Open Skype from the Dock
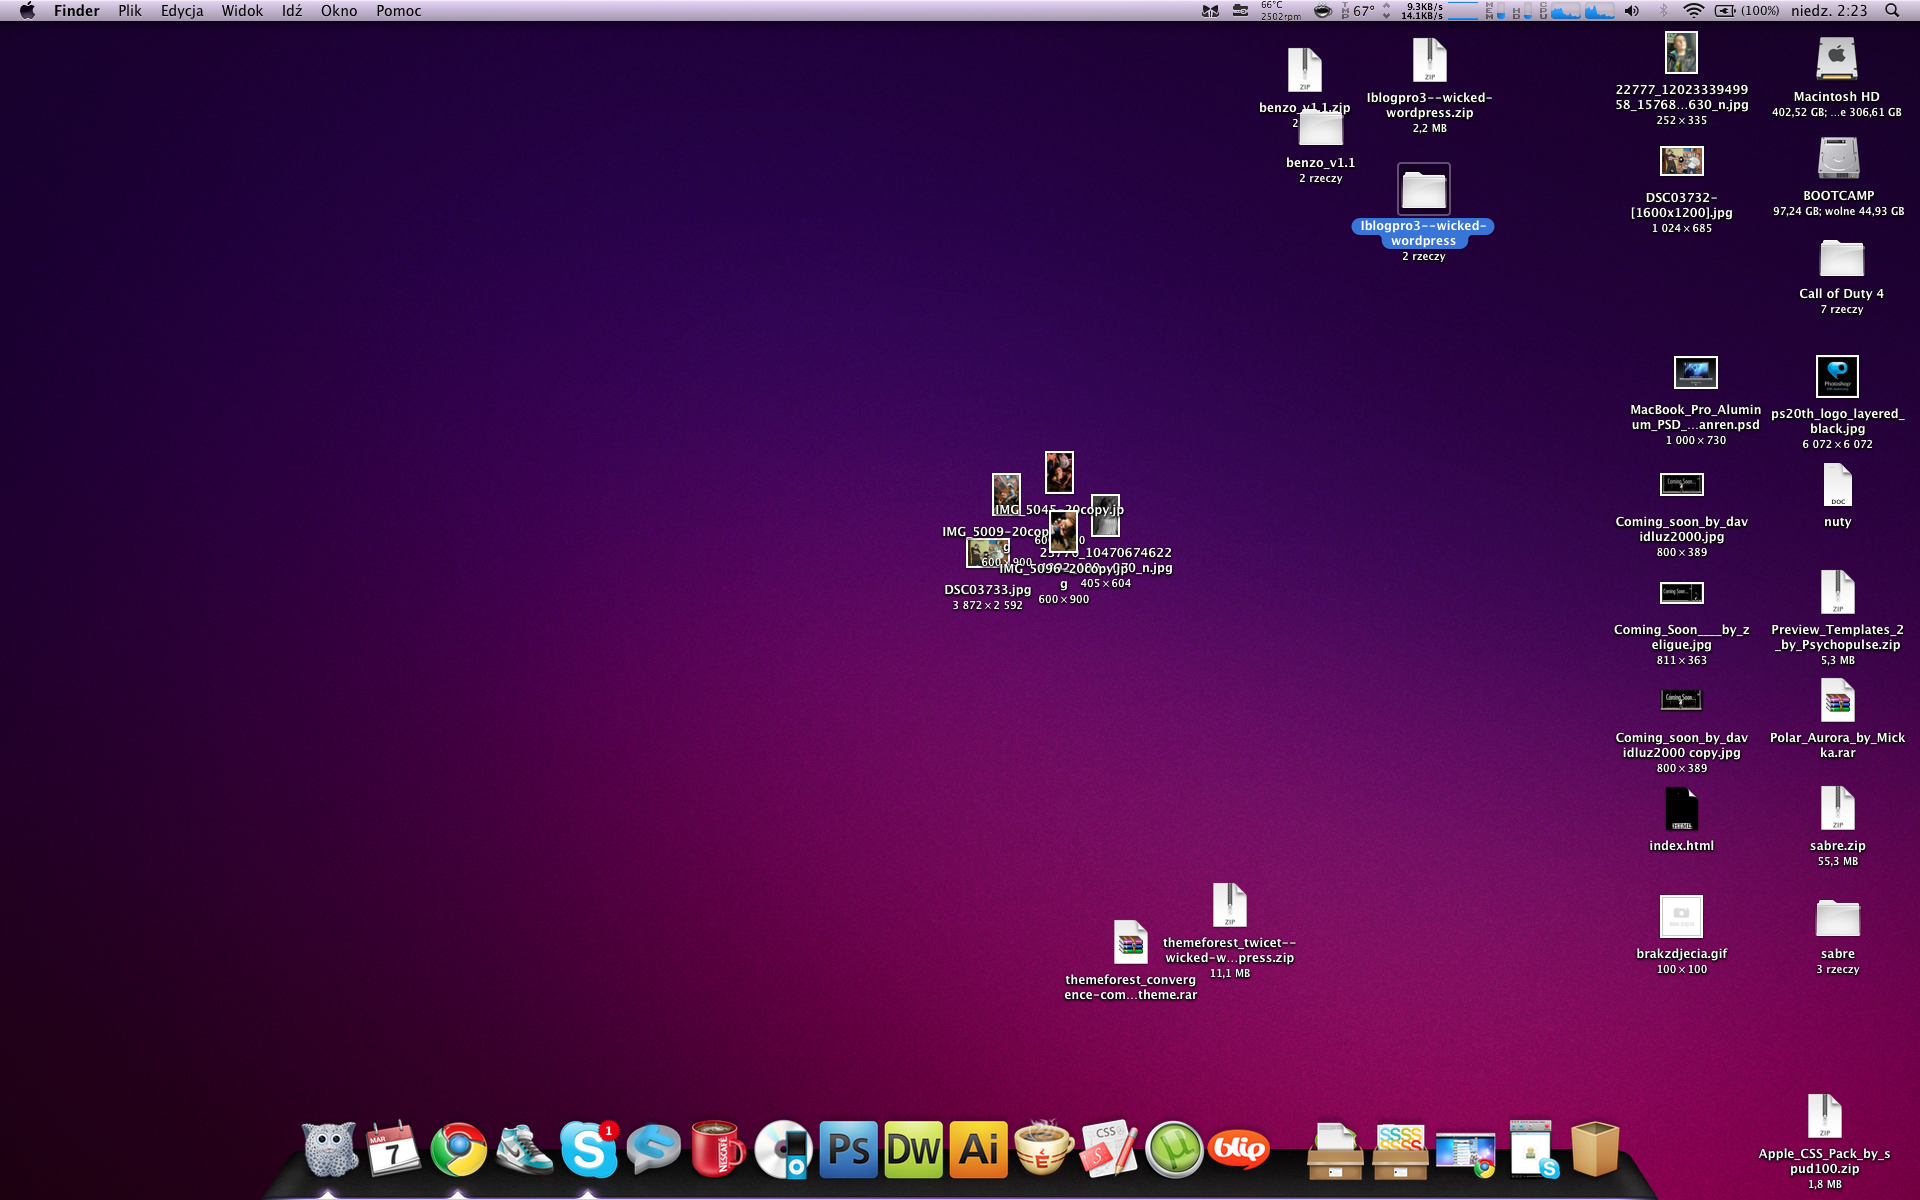Image resolution: width=1920 pixels, height=1200 pixels. click(588, 1150)
